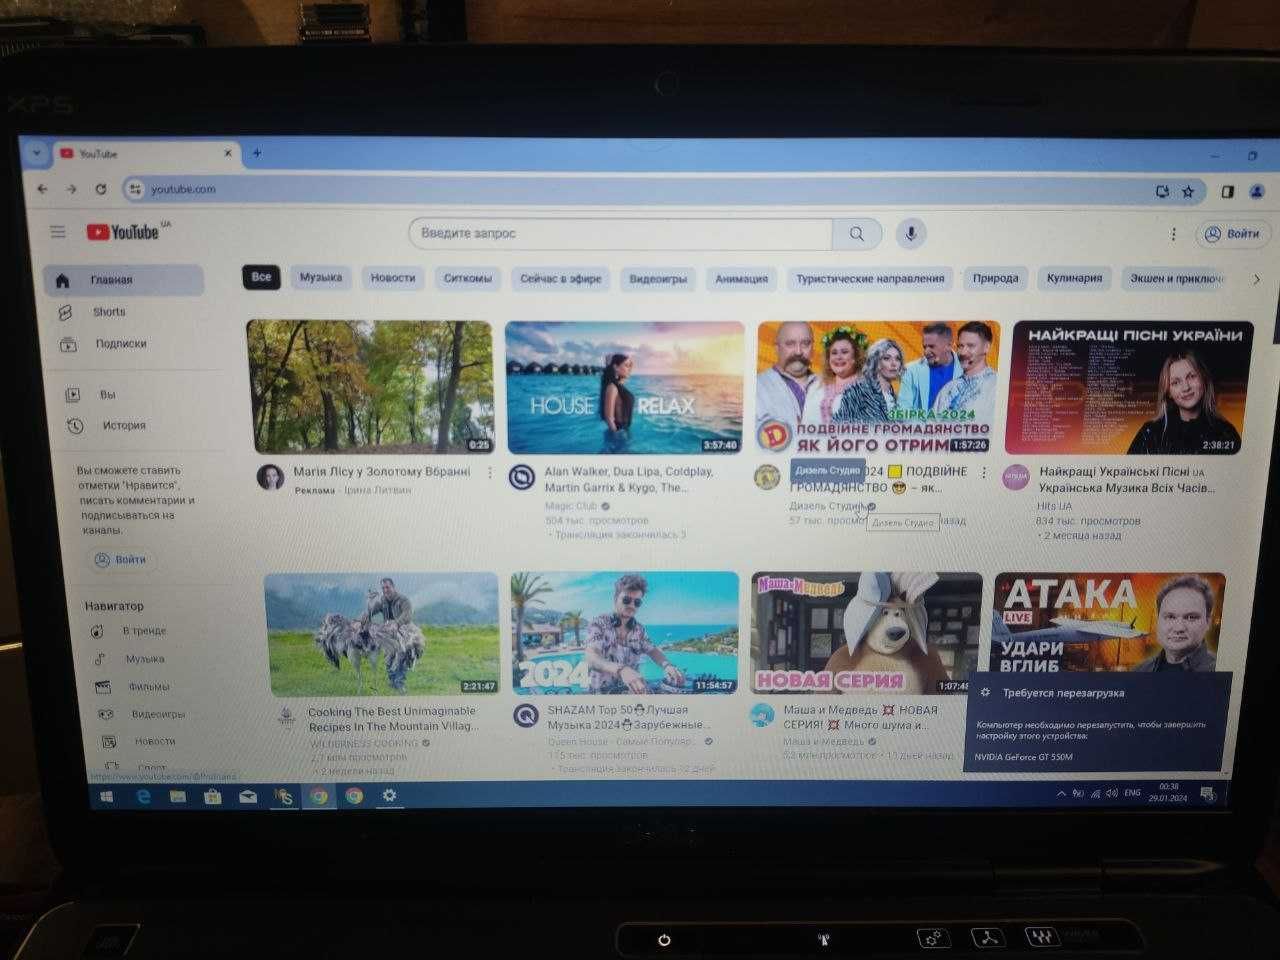Start voice search with microphone icon
The image size is (1280, 960).
tap(910, 234)
